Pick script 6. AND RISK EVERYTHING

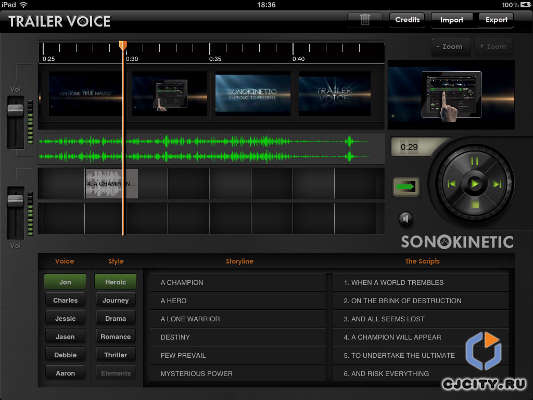tap(422, 373)
